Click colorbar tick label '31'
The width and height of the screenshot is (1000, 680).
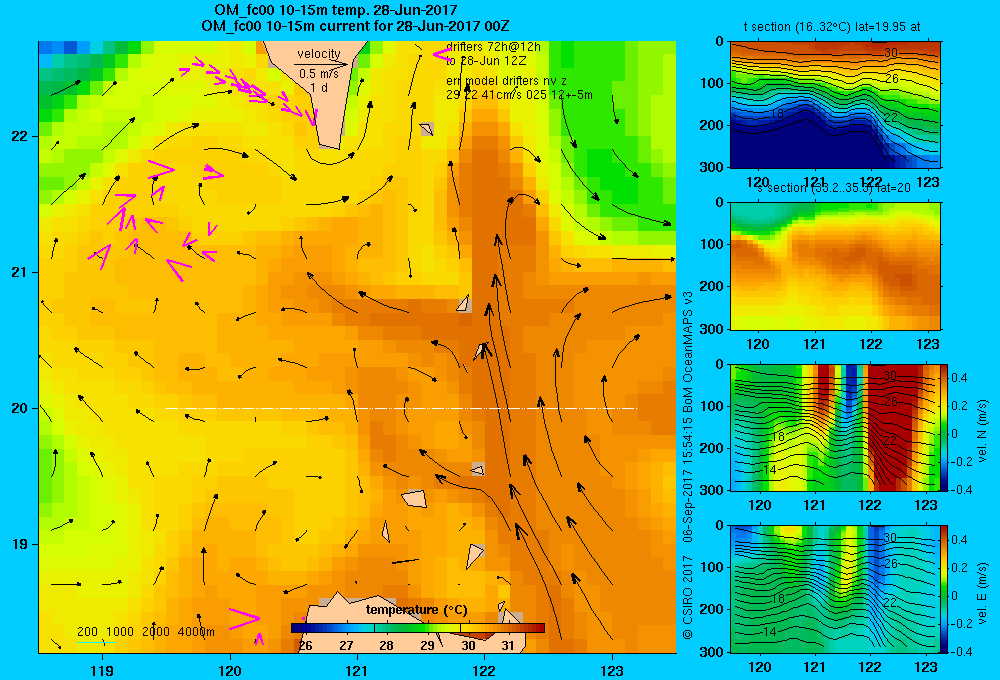pos(508,646)
